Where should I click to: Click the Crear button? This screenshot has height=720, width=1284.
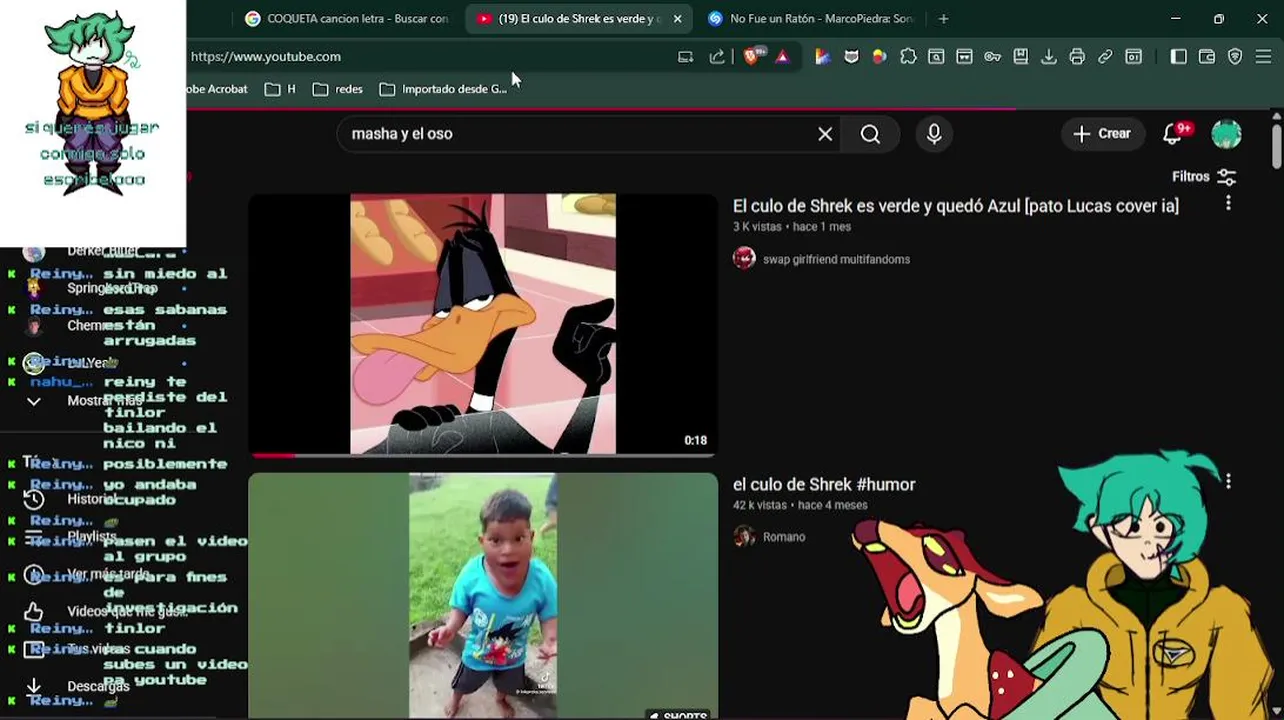coord(1102,134)
